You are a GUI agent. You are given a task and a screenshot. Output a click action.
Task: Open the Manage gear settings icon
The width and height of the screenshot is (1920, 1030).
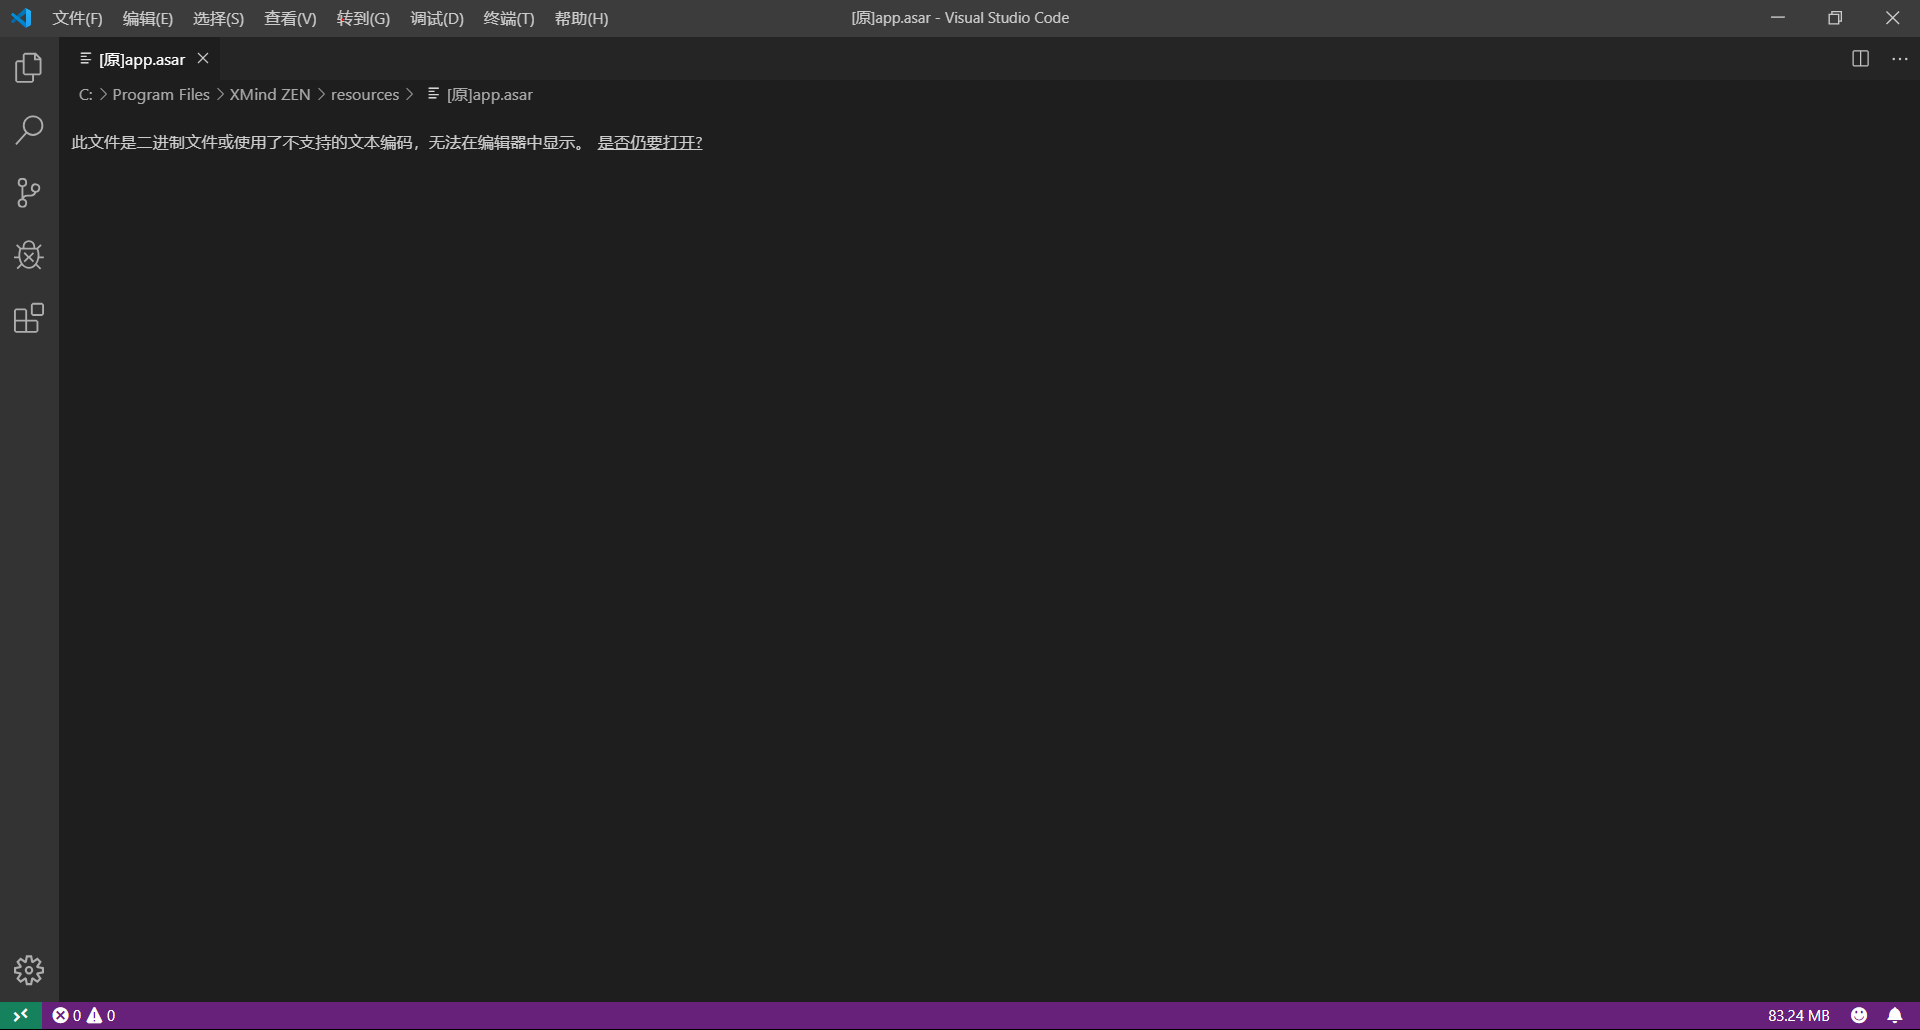(x=29, y=970)
